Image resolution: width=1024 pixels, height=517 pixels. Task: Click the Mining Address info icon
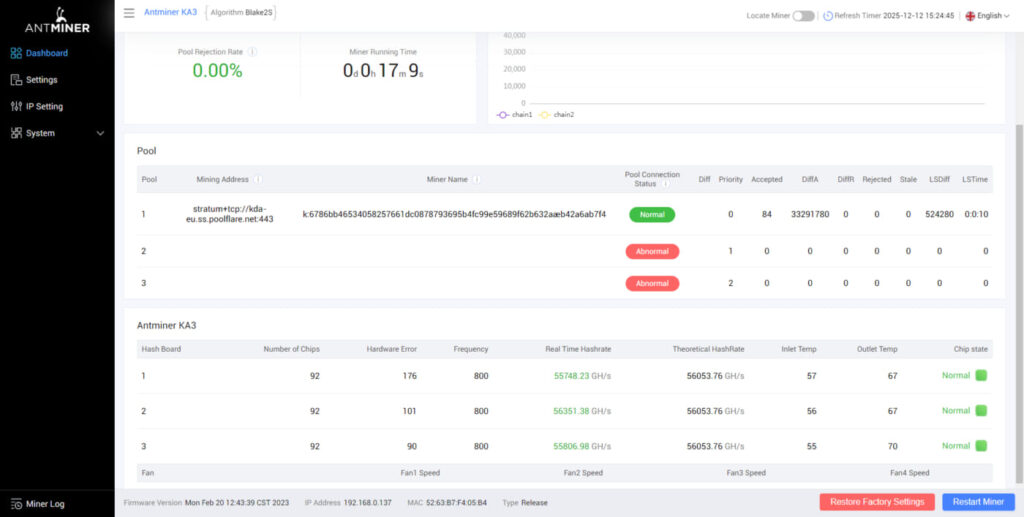click(x=258, y=180)
